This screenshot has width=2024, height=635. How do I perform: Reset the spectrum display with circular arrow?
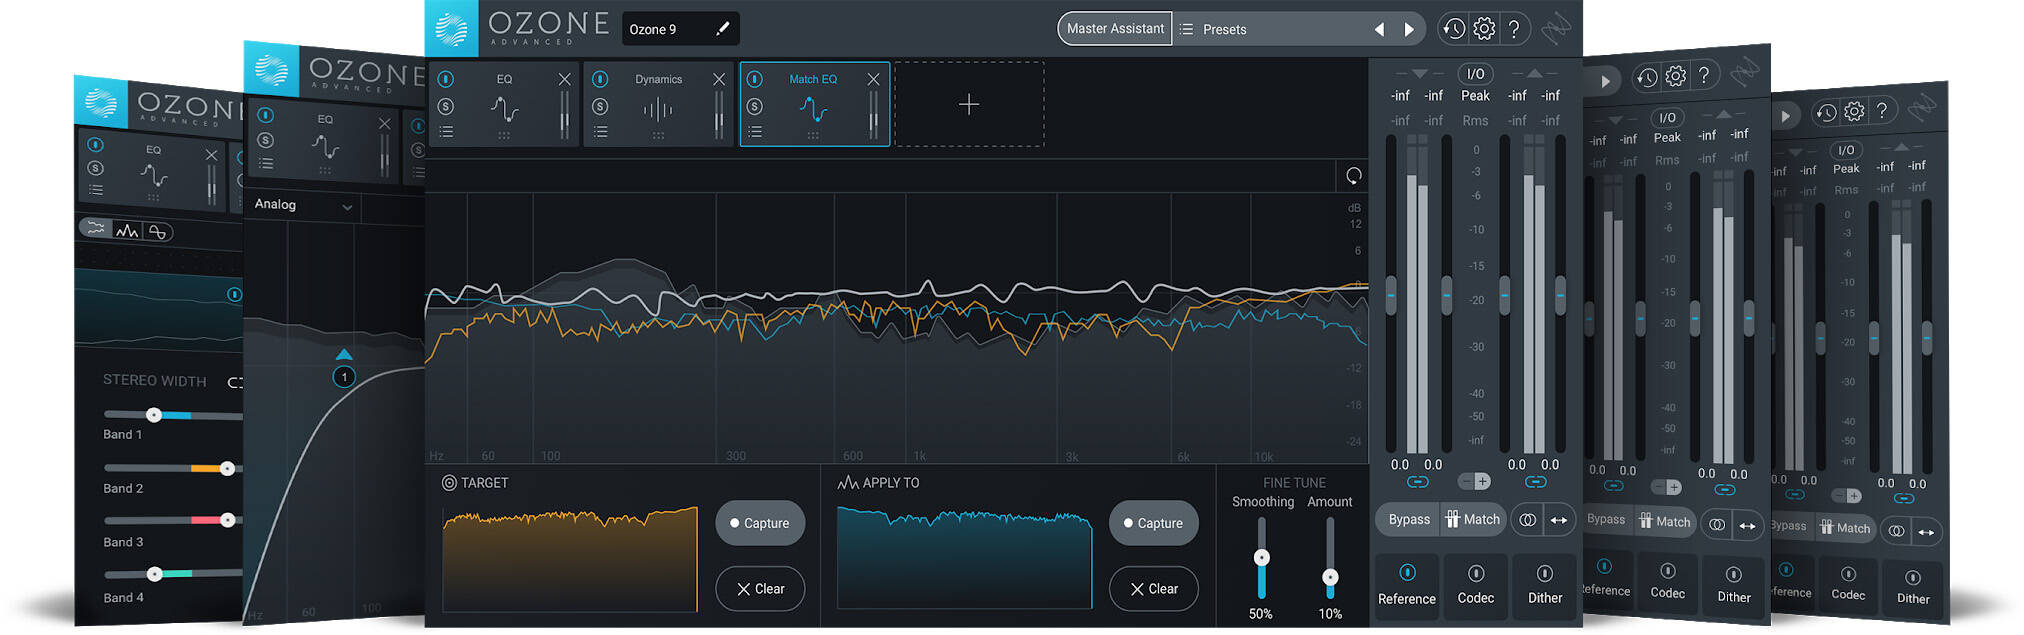pyautogui.click(x=1353, y=176)
